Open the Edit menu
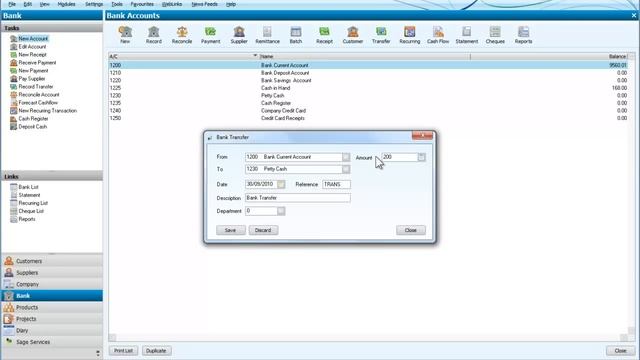Image resolution: width=640 pixels, height=360 pixels. 27,4
